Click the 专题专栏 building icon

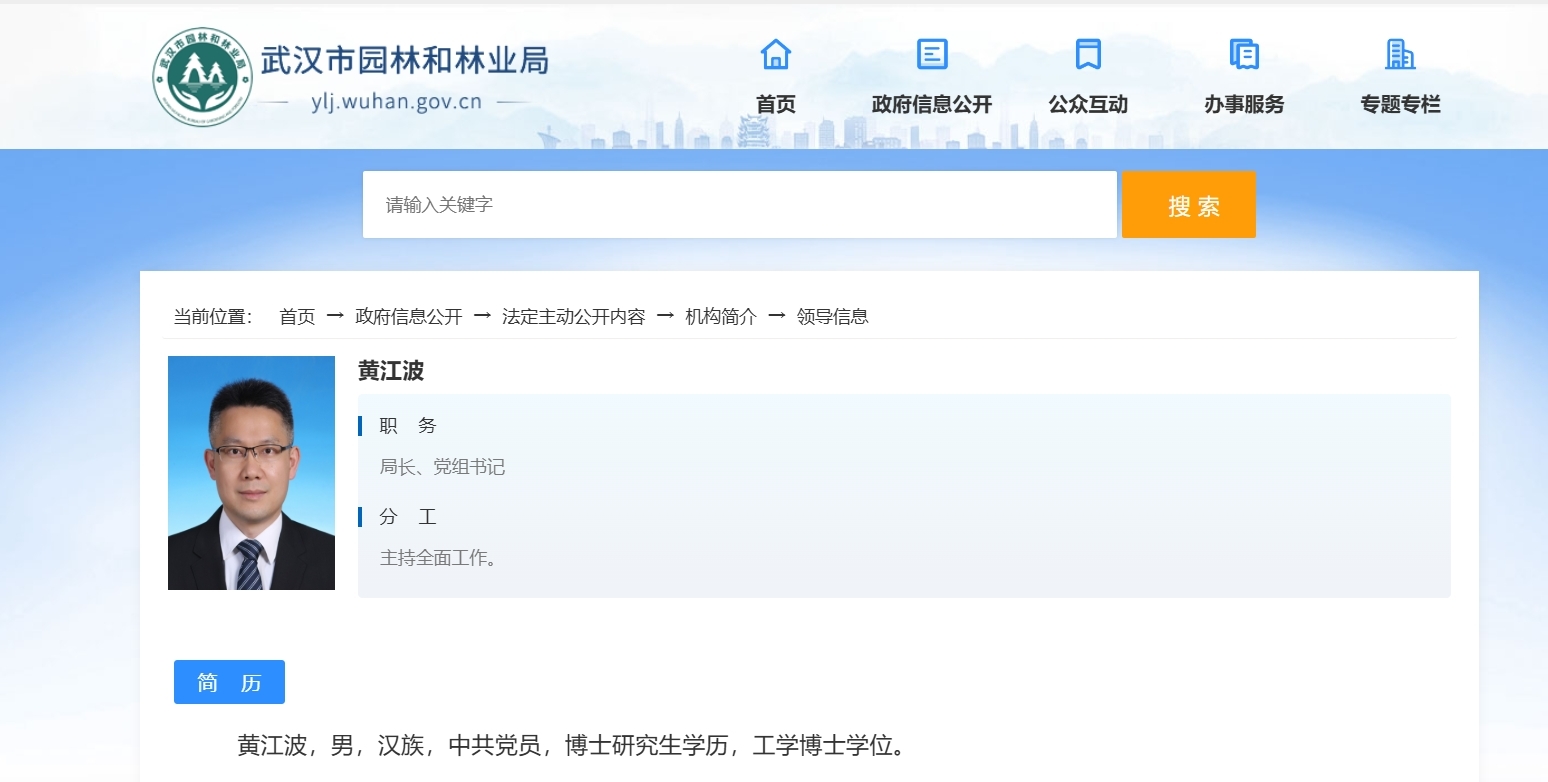pyautogui.click(x=1399, y=54)
